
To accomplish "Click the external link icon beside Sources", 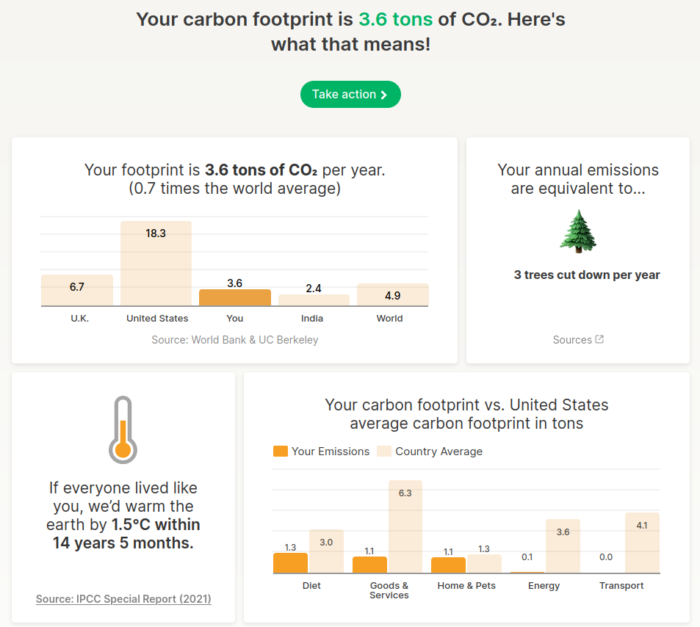I will pyautogui.click(x=600, y=339).
